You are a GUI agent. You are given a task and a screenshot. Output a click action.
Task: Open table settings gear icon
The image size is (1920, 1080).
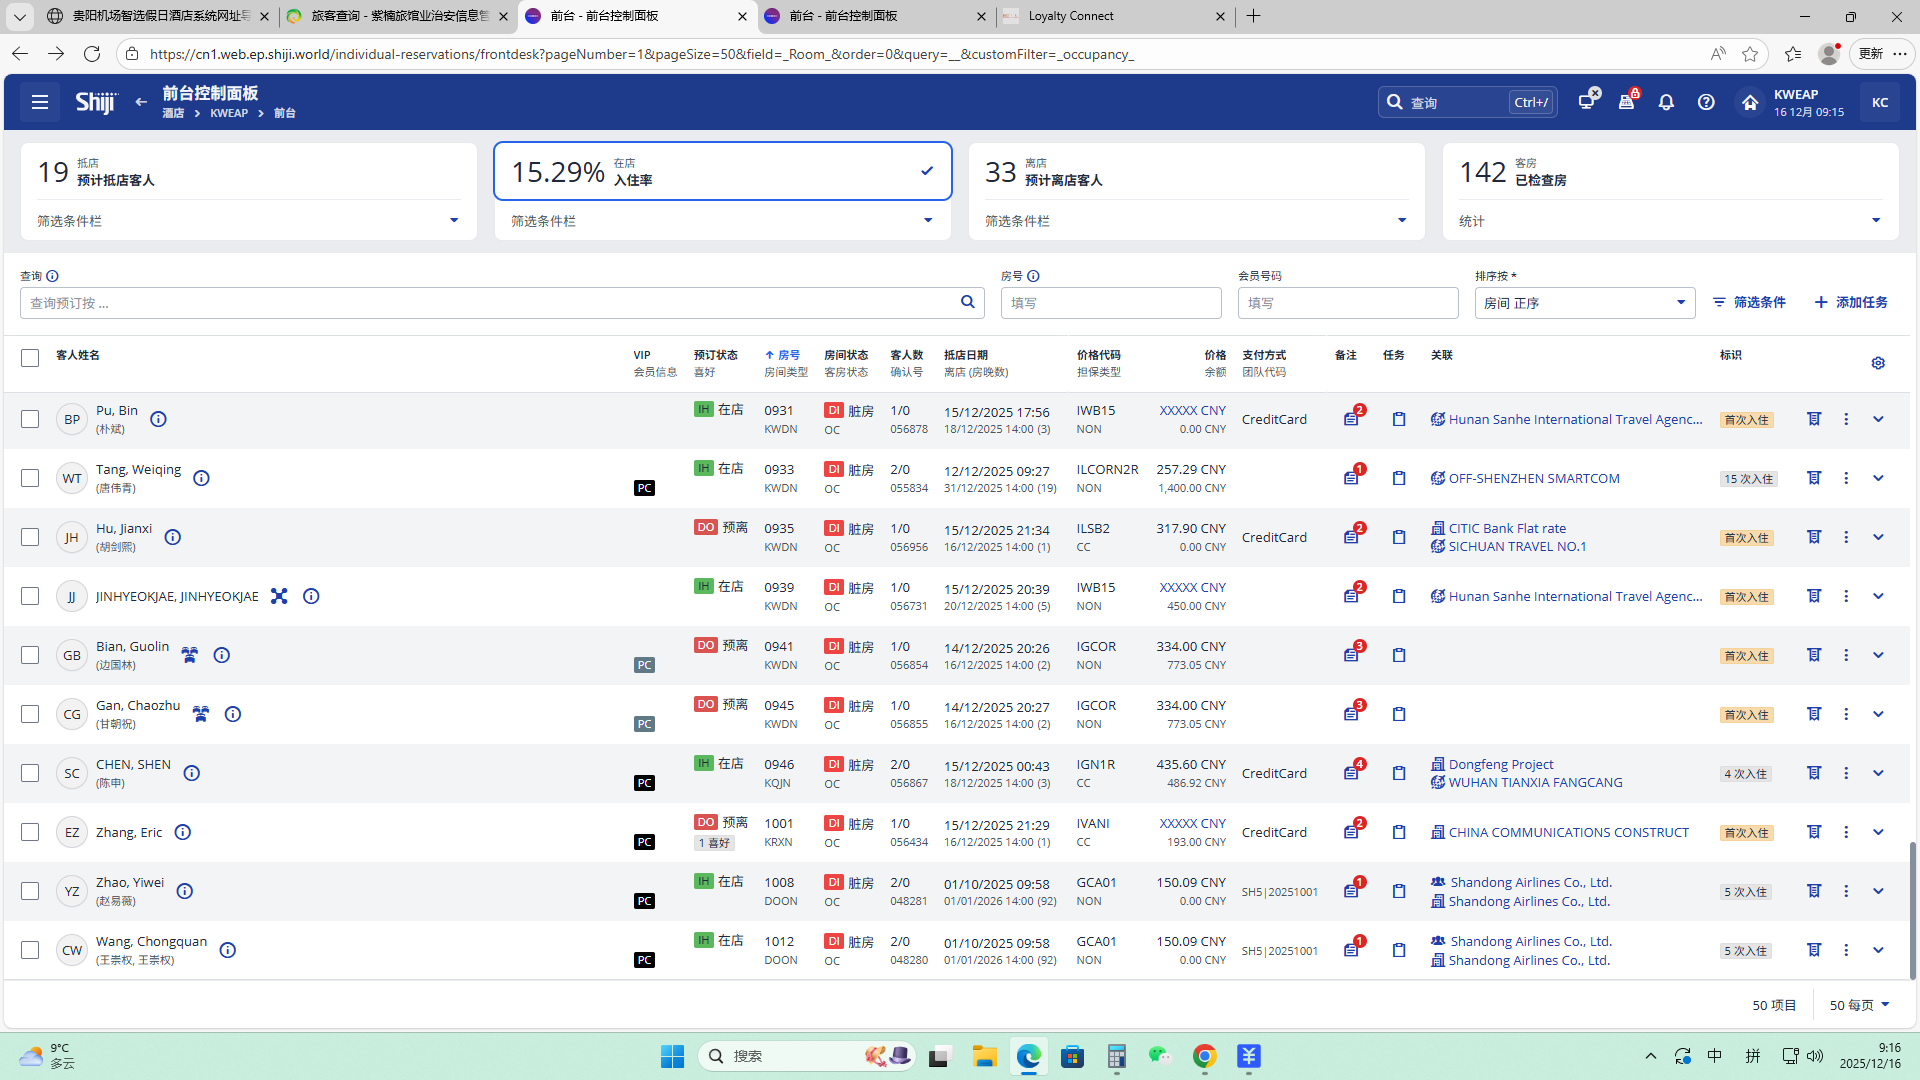point(1878,363)
